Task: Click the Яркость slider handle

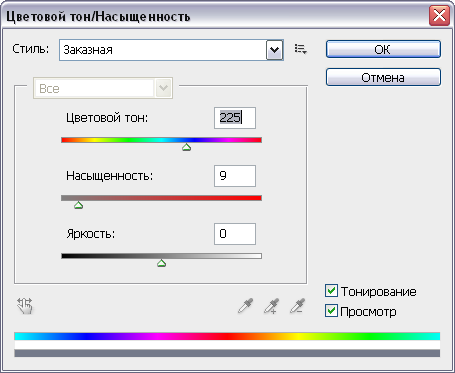Action: pos(162,263)
